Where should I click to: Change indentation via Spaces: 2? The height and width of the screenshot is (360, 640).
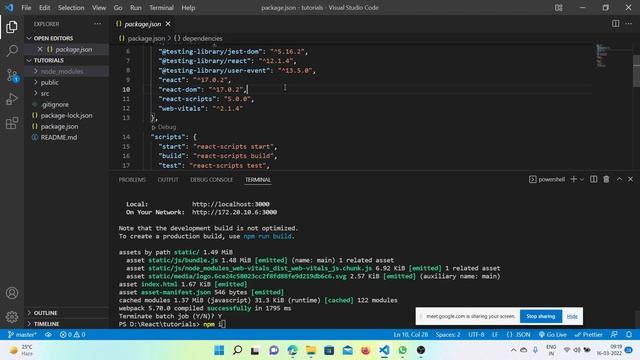448,334
